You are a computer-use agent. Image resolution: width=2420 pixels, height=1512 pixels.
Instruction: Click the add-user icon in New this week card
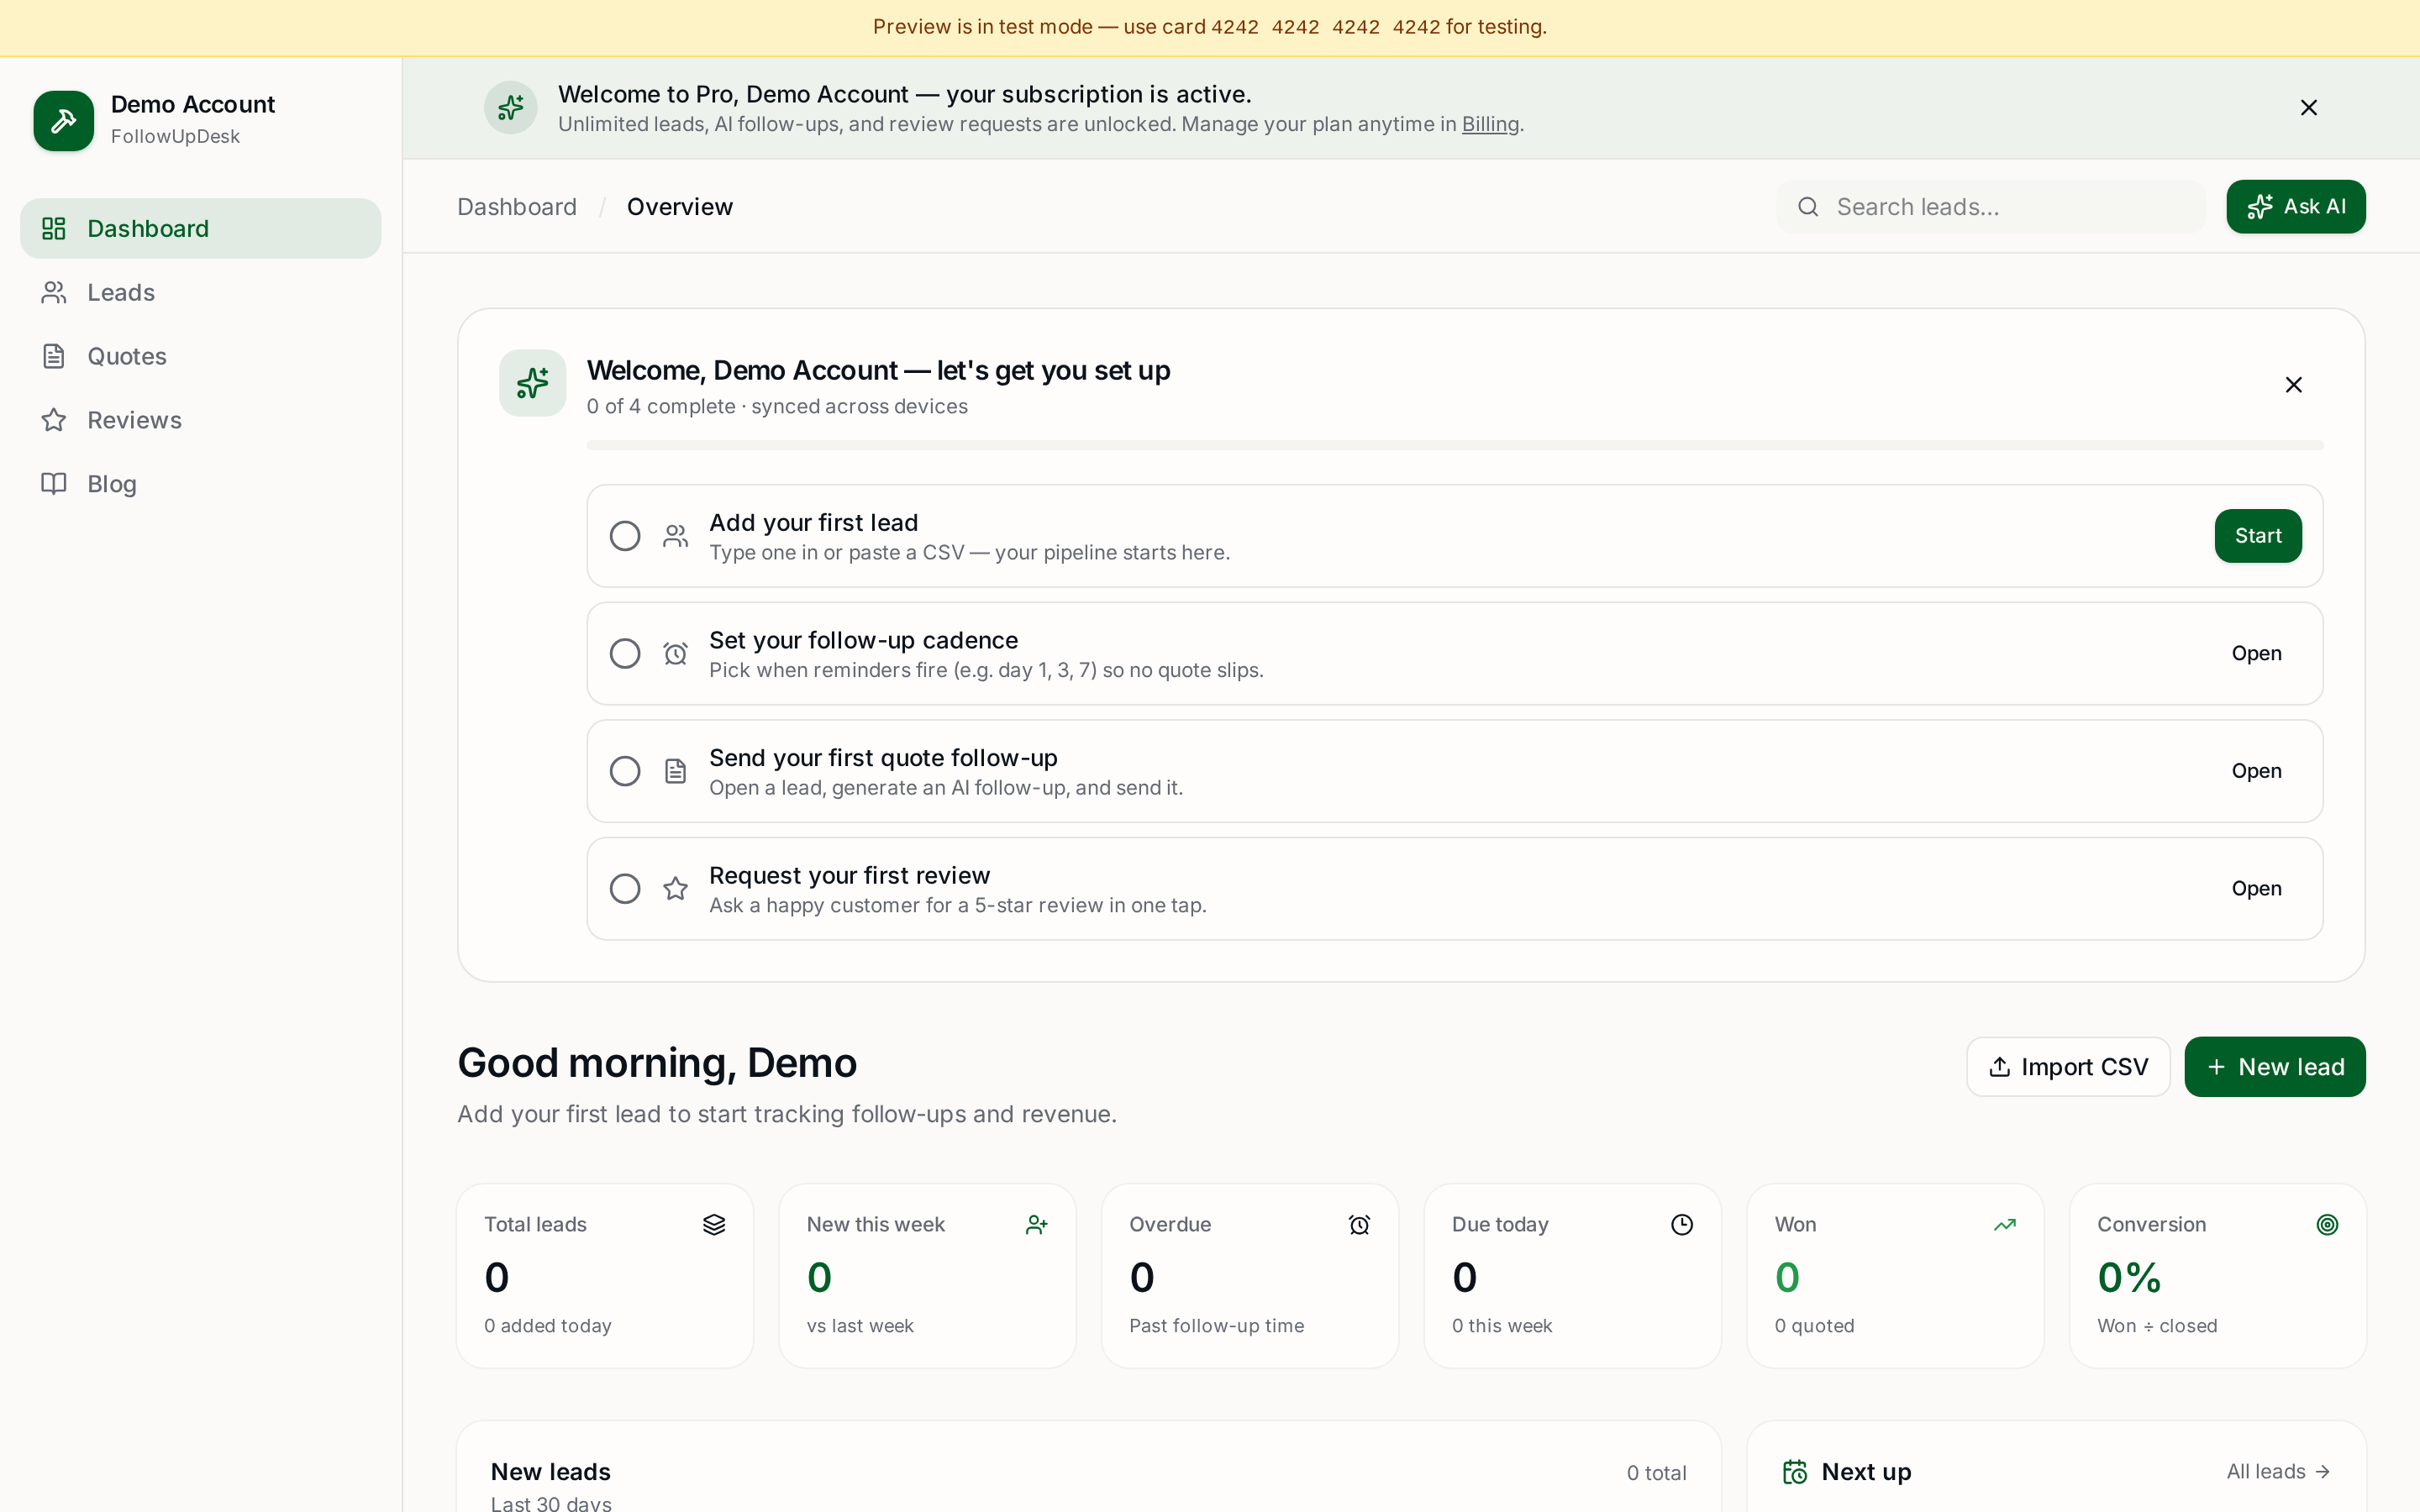pyautogui.click(x=1036, y=1224)
